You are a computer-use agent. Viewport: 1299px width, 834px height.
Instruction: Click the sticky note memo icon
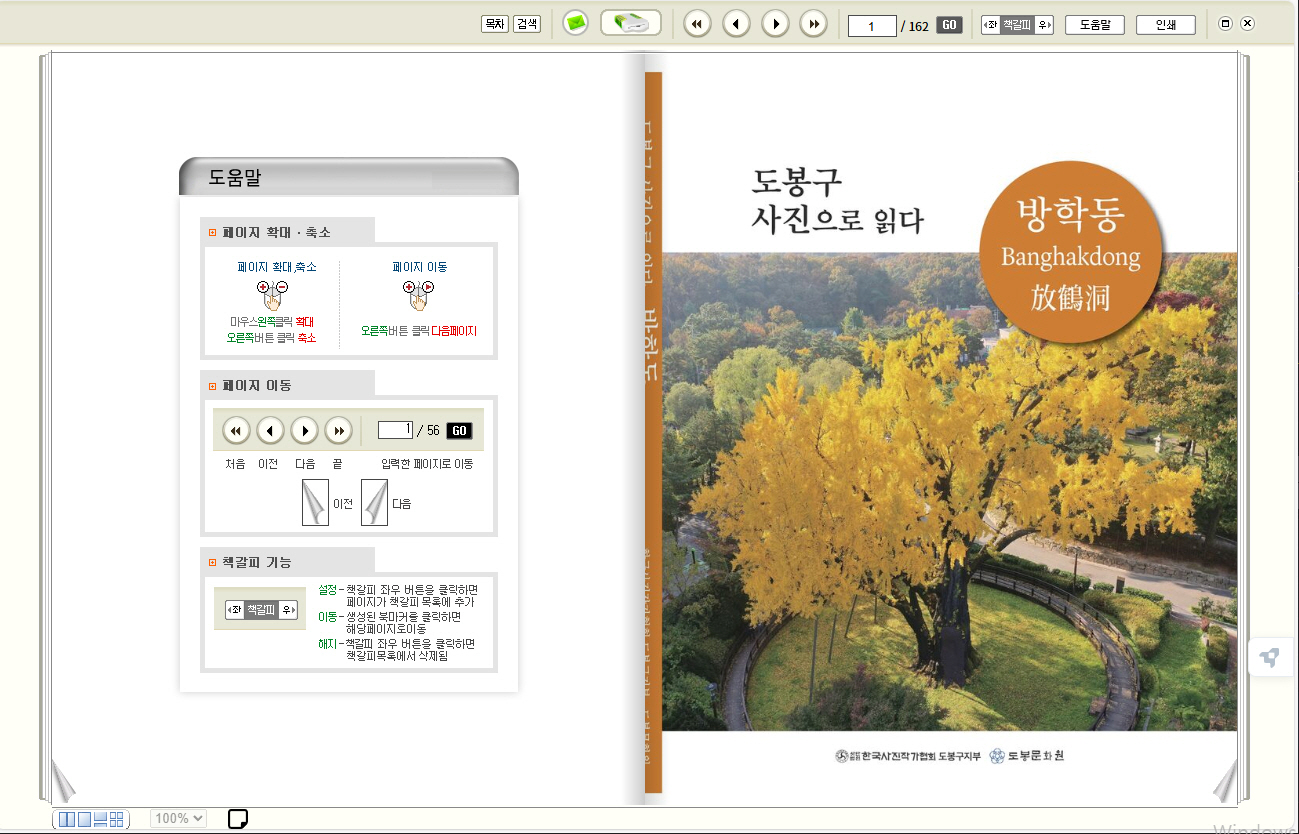[x=238, y=819]
